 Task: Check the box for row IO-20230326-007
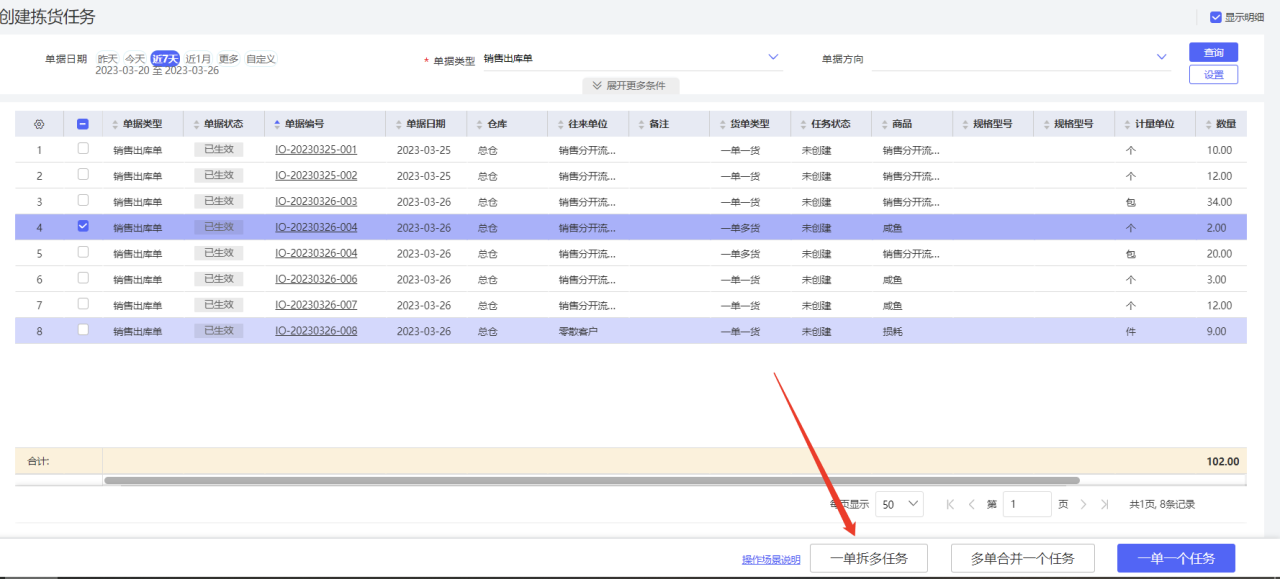(83, 304)
